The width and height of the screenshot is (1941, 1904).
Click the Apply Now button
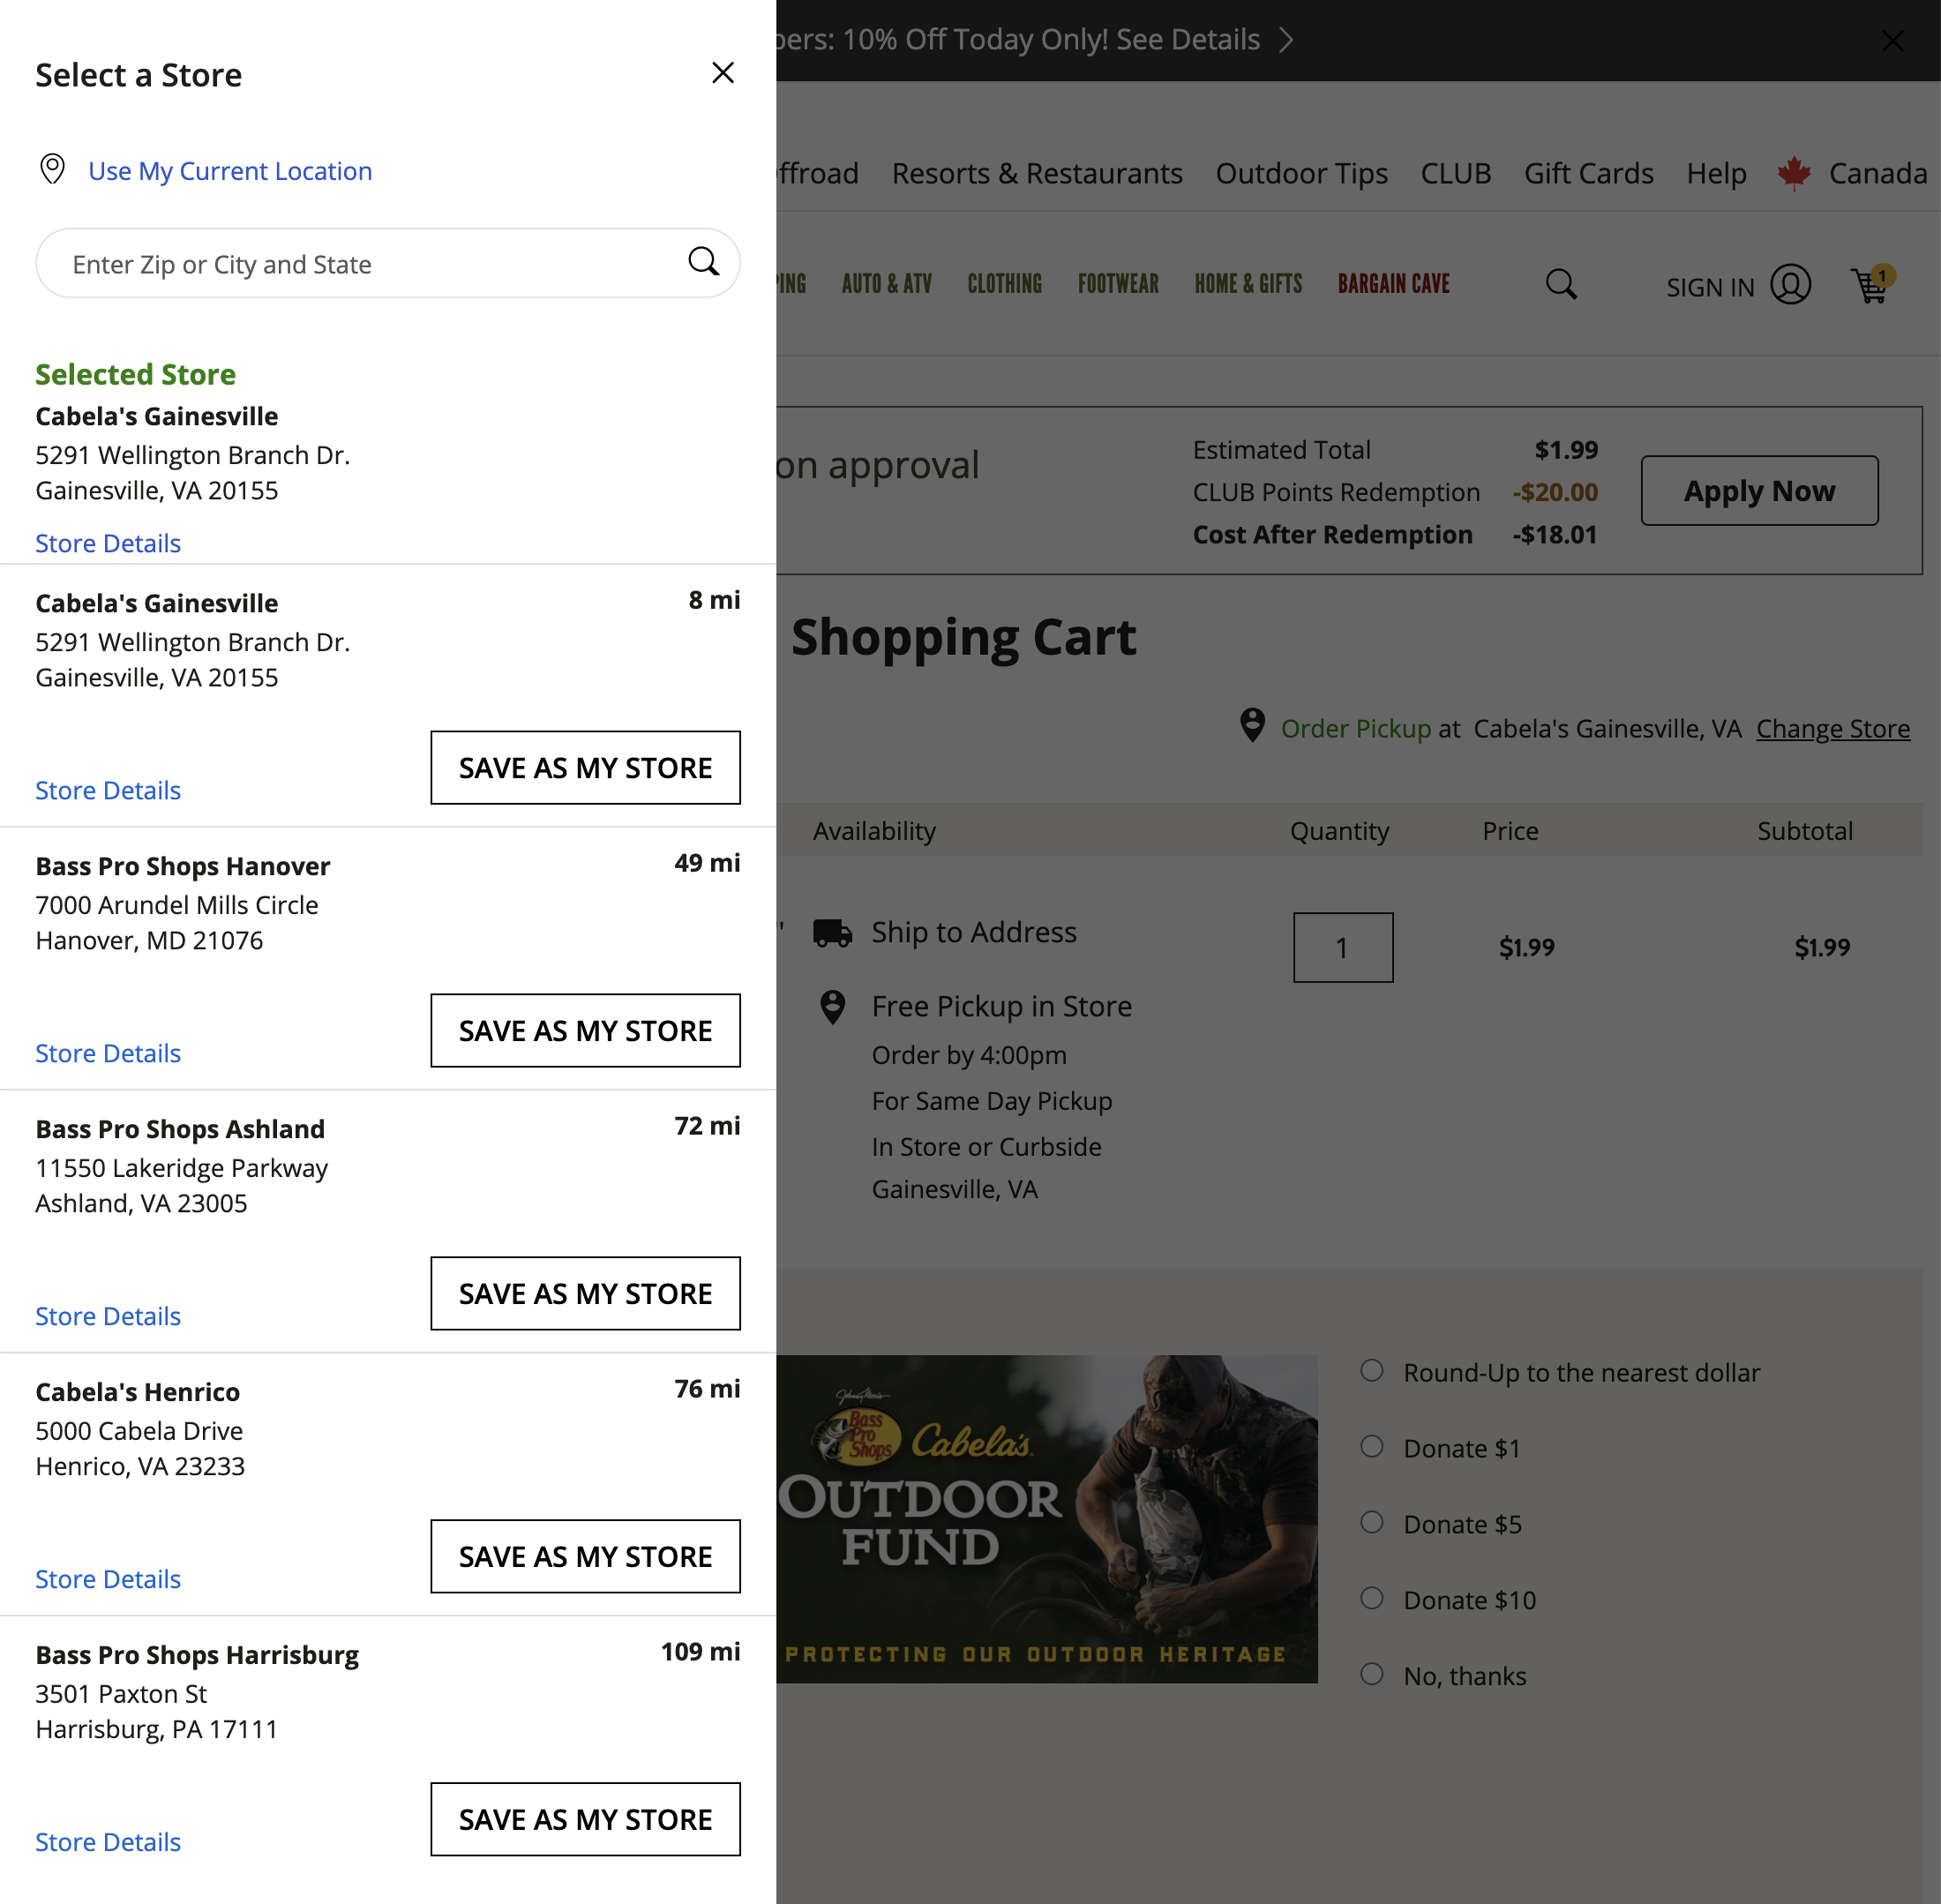click(x=1759, y=490)
